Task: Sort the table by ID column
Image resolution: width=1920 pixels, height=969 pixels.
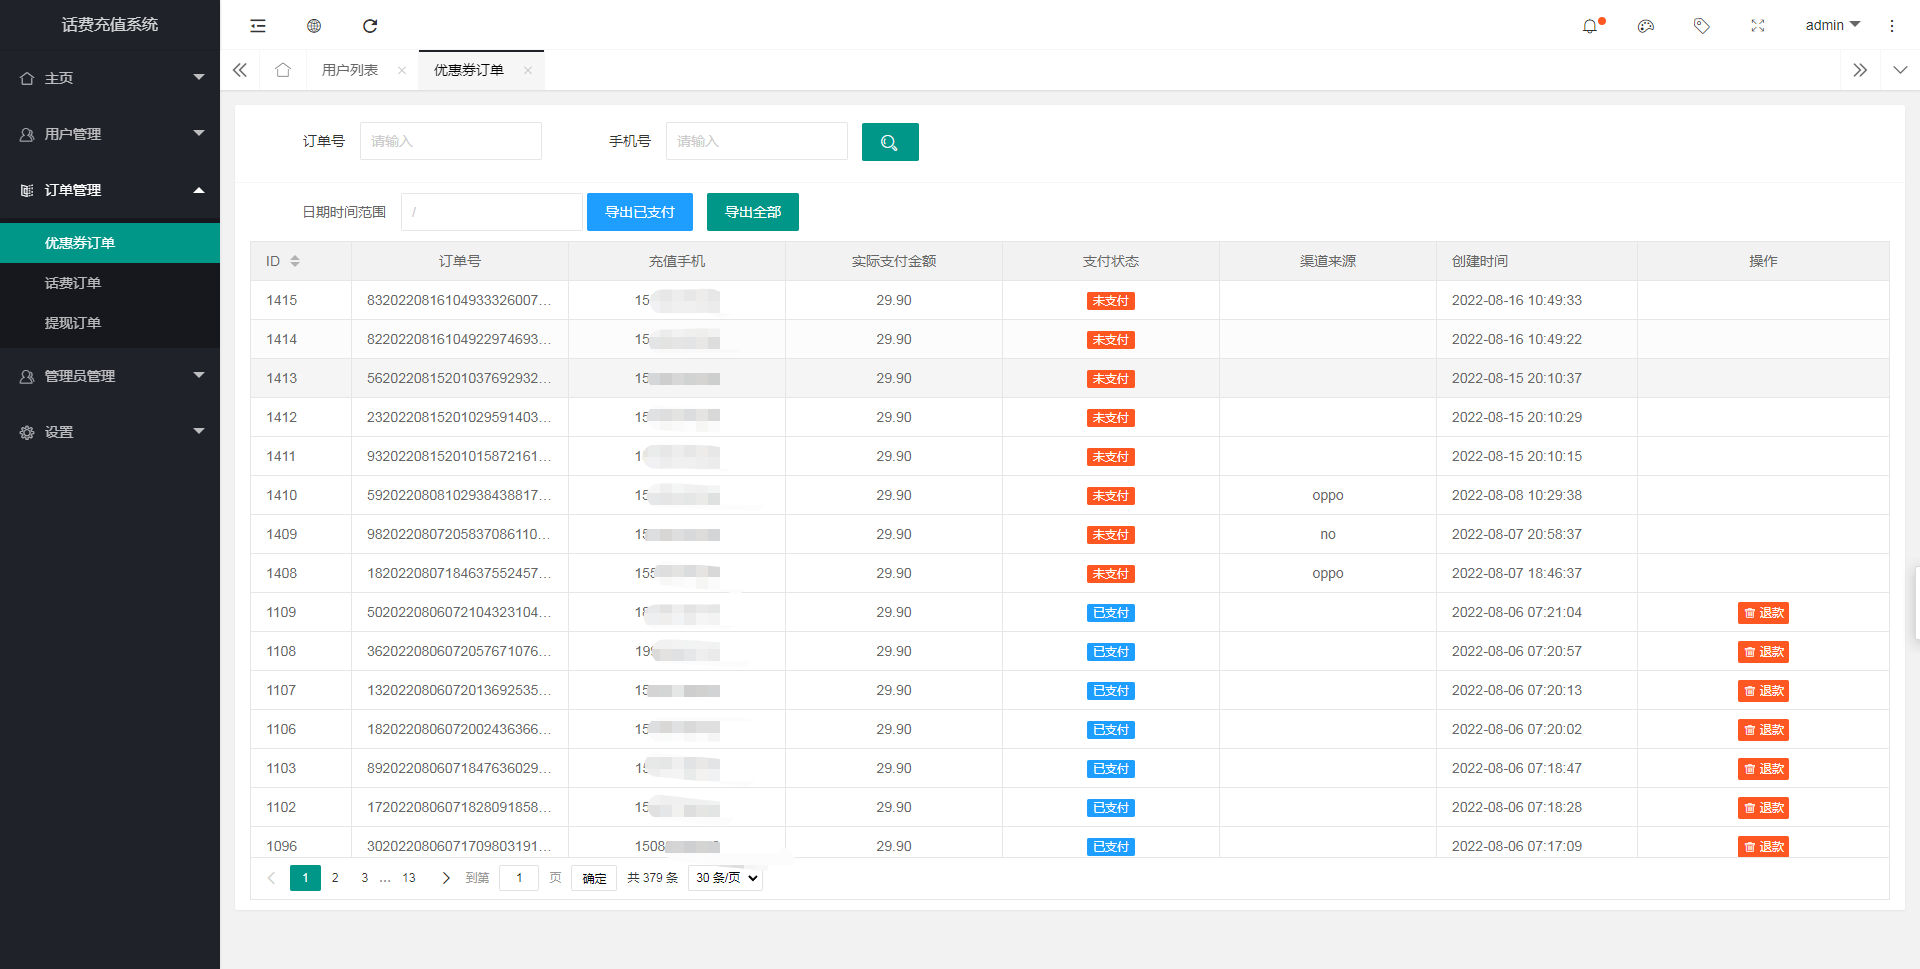Action: [295, 261]
